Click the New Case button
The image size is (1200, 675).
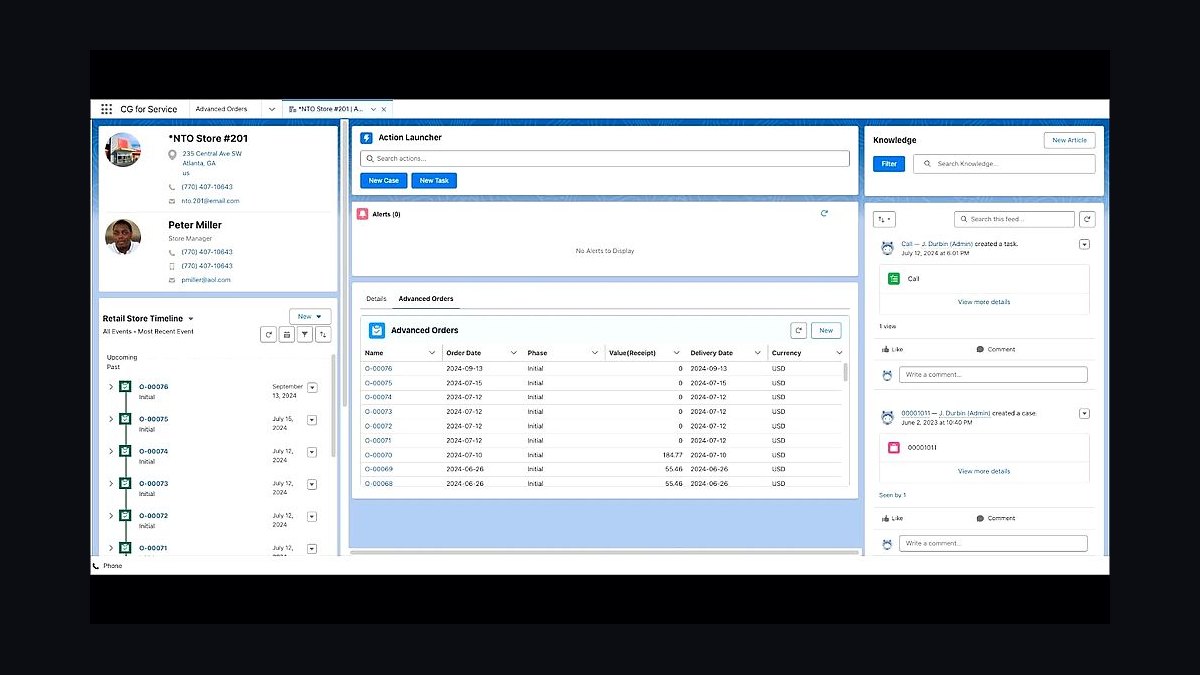[384, 181]
